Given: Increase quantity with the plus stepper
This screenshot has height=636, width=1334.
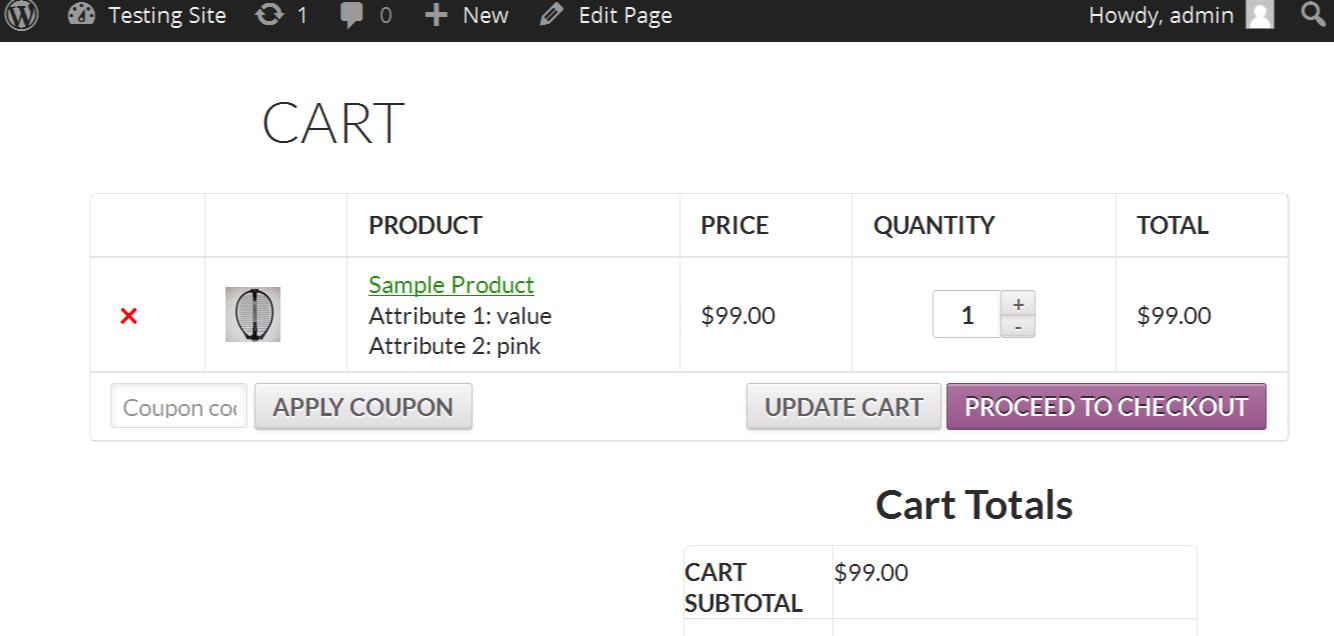Looking at the screenshot, I should 1018,304.
